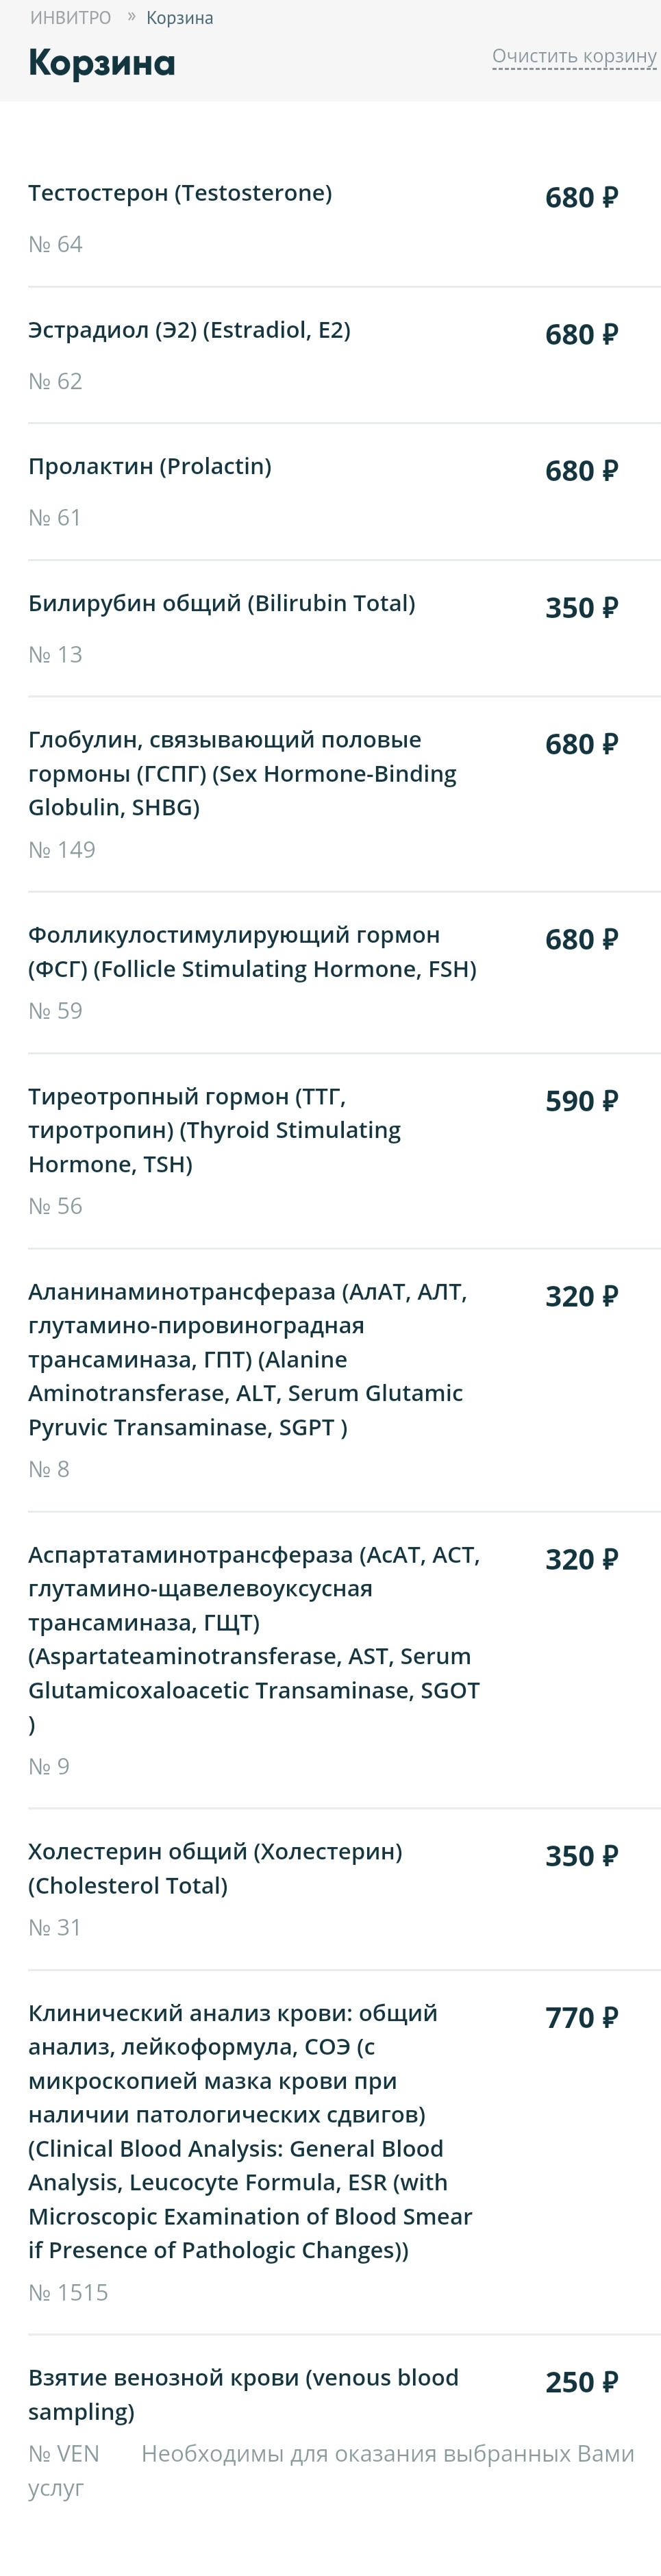Open the Билирубин общий (Bilirubin Total) item
Image resolution: width=661 pixels, height=2576 pixels.
(x=221, y=603)
